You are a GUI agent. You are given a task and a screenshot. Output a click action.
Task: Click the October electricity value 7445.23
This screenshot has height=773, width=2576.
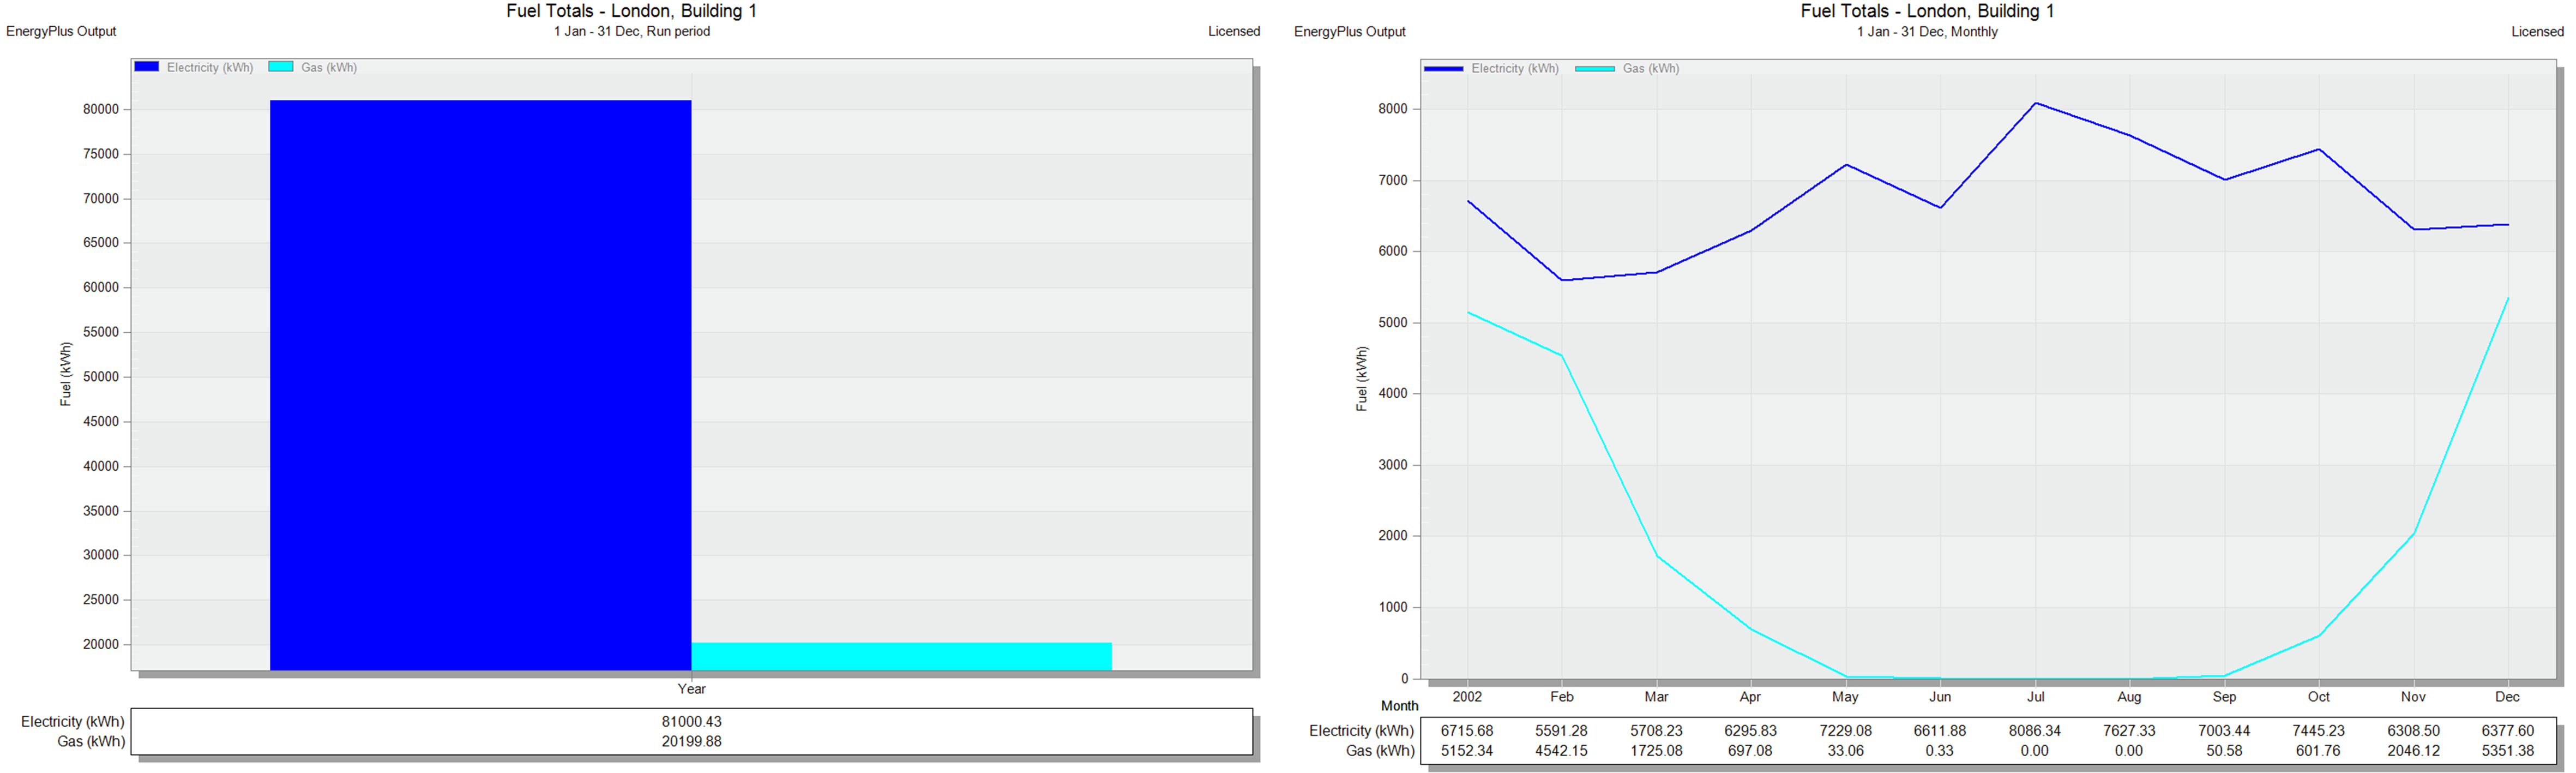click(x=2318, y=731)
